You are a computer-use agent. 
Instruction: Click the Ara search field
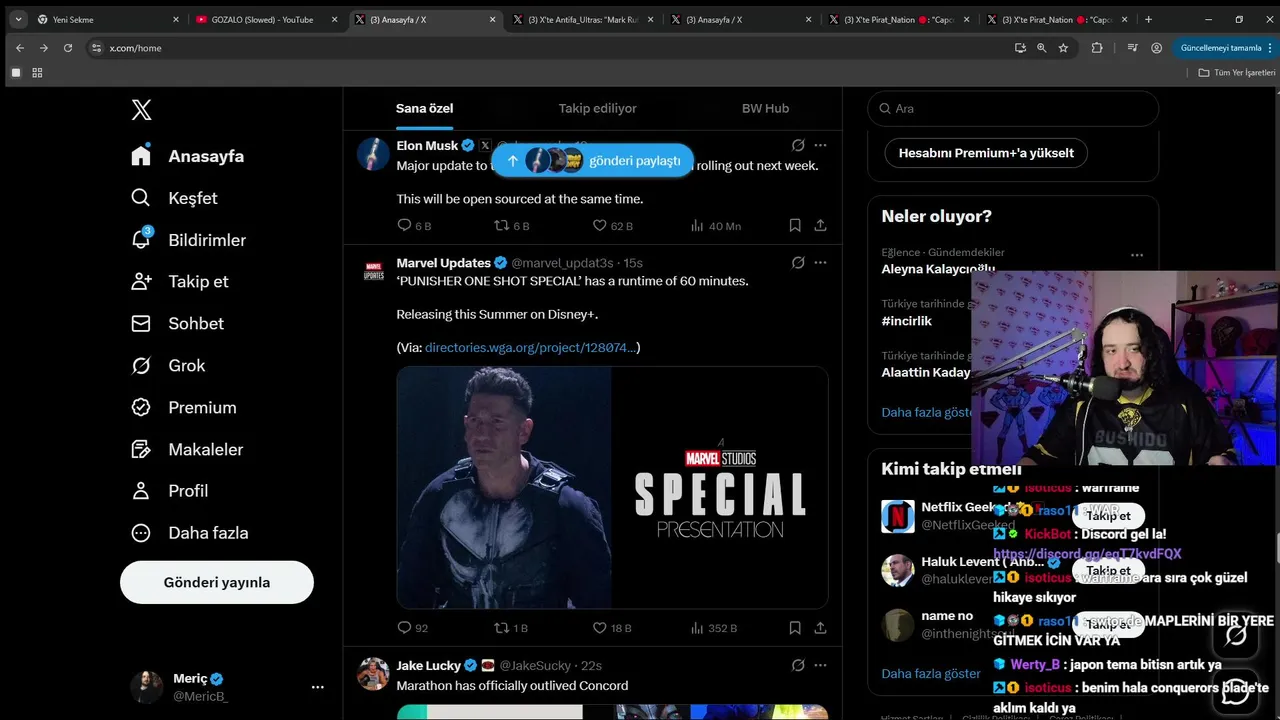tap(1013, 108)
